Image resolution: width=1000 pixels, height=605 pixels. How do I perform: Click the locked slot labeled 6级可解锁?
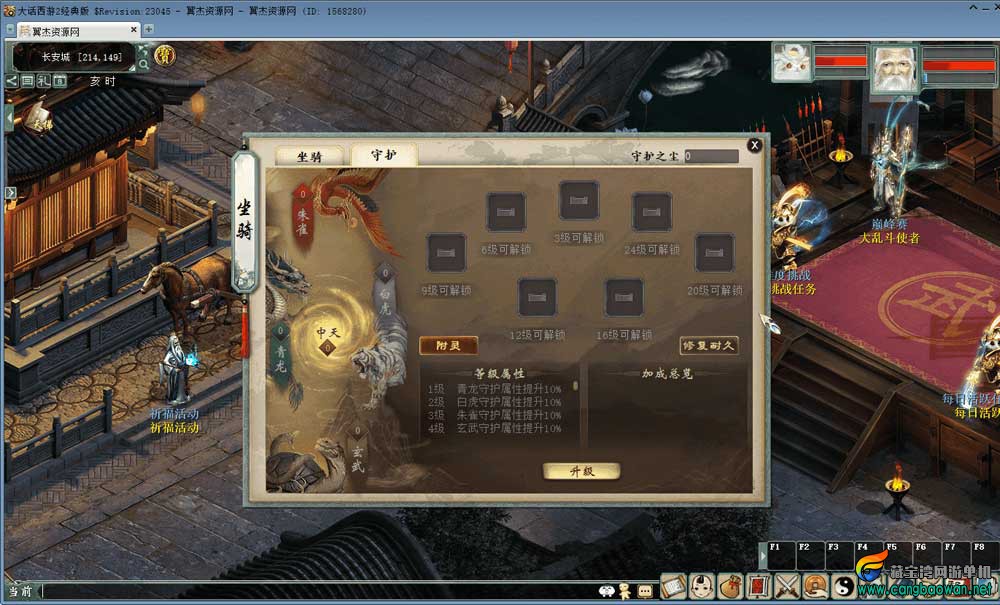pyautogui.click(x=506, y=212)
